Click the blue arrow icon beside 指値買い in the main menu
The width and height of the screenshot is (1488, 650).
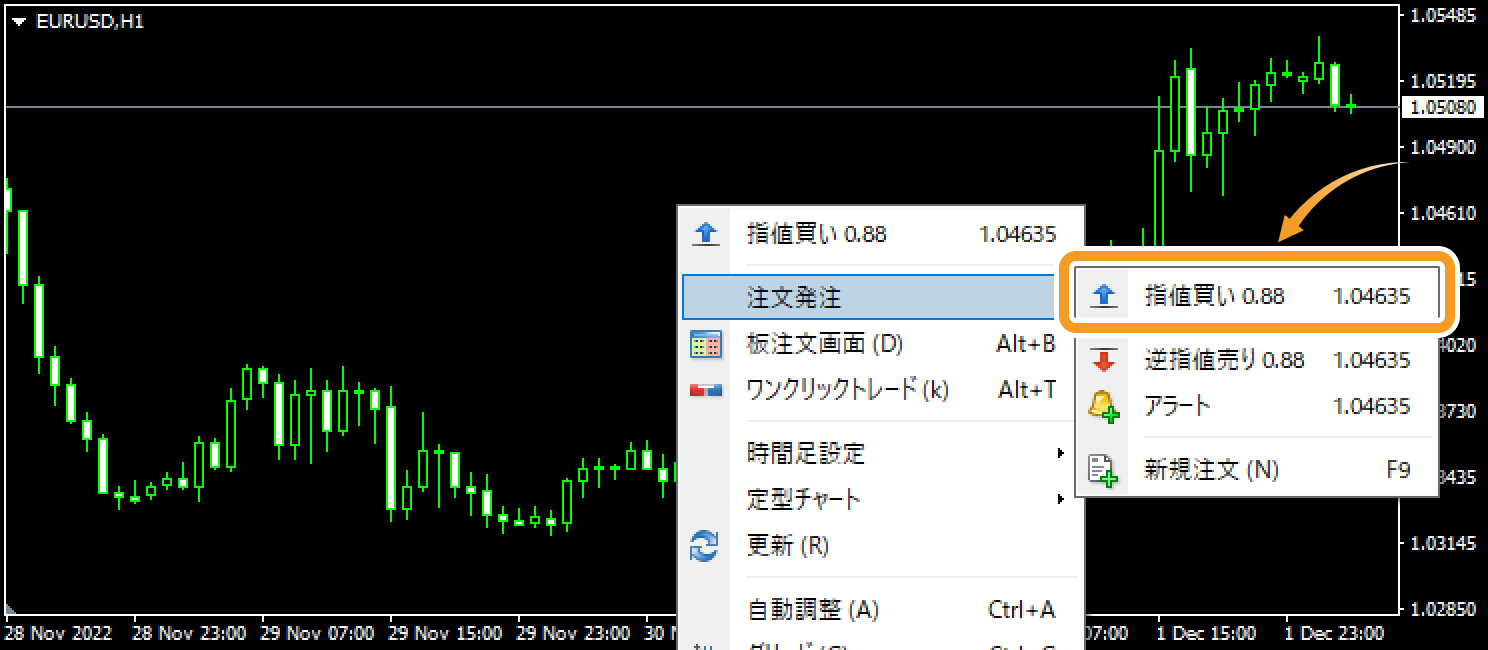pyautogui.click(x=705, y=235)
